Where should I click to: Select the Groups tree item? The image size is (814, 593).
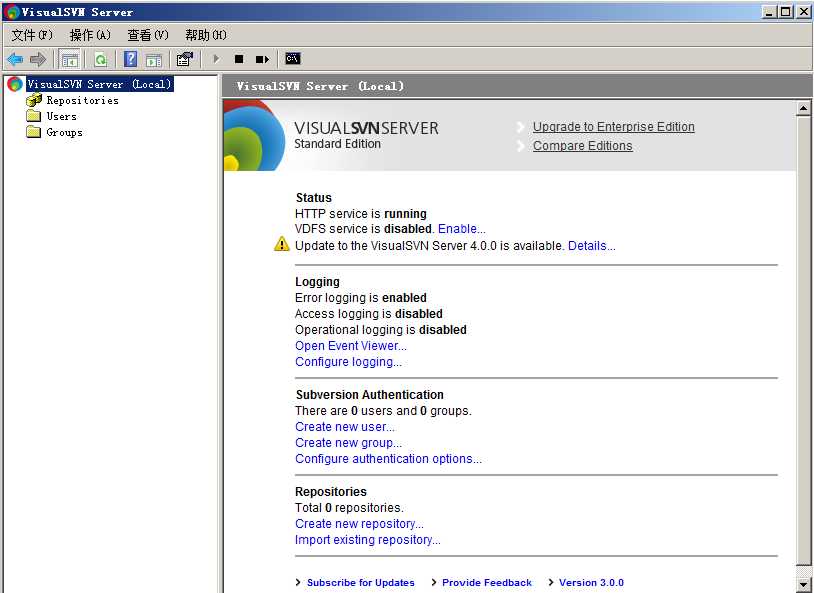point(64,132)
